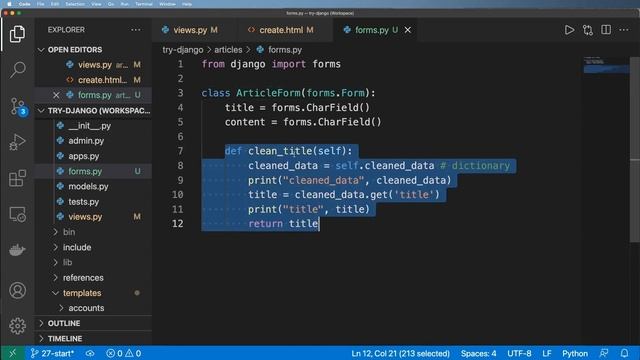Split the editor to the right

pyautogui.click(x=606, y=30)
